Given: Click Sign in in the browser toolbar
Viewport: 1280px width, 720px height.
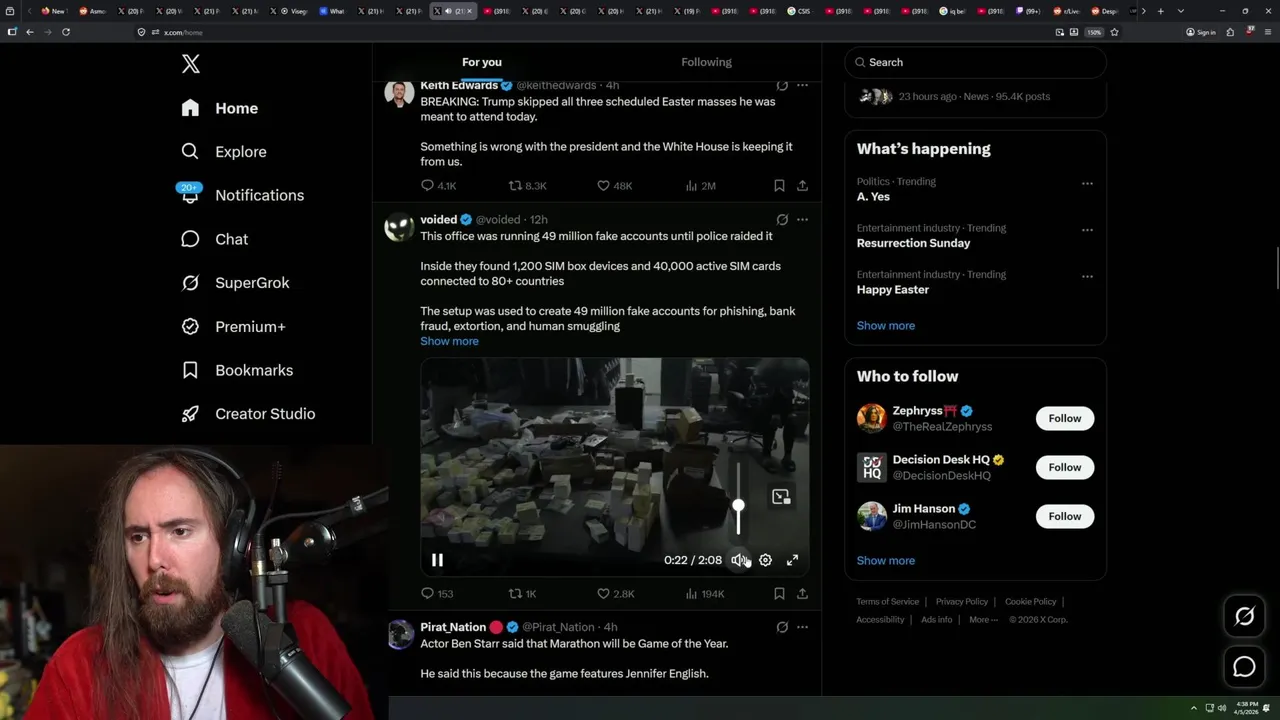Looking at the screenshot, I should pyautogui.click(x=1201, y=32).
